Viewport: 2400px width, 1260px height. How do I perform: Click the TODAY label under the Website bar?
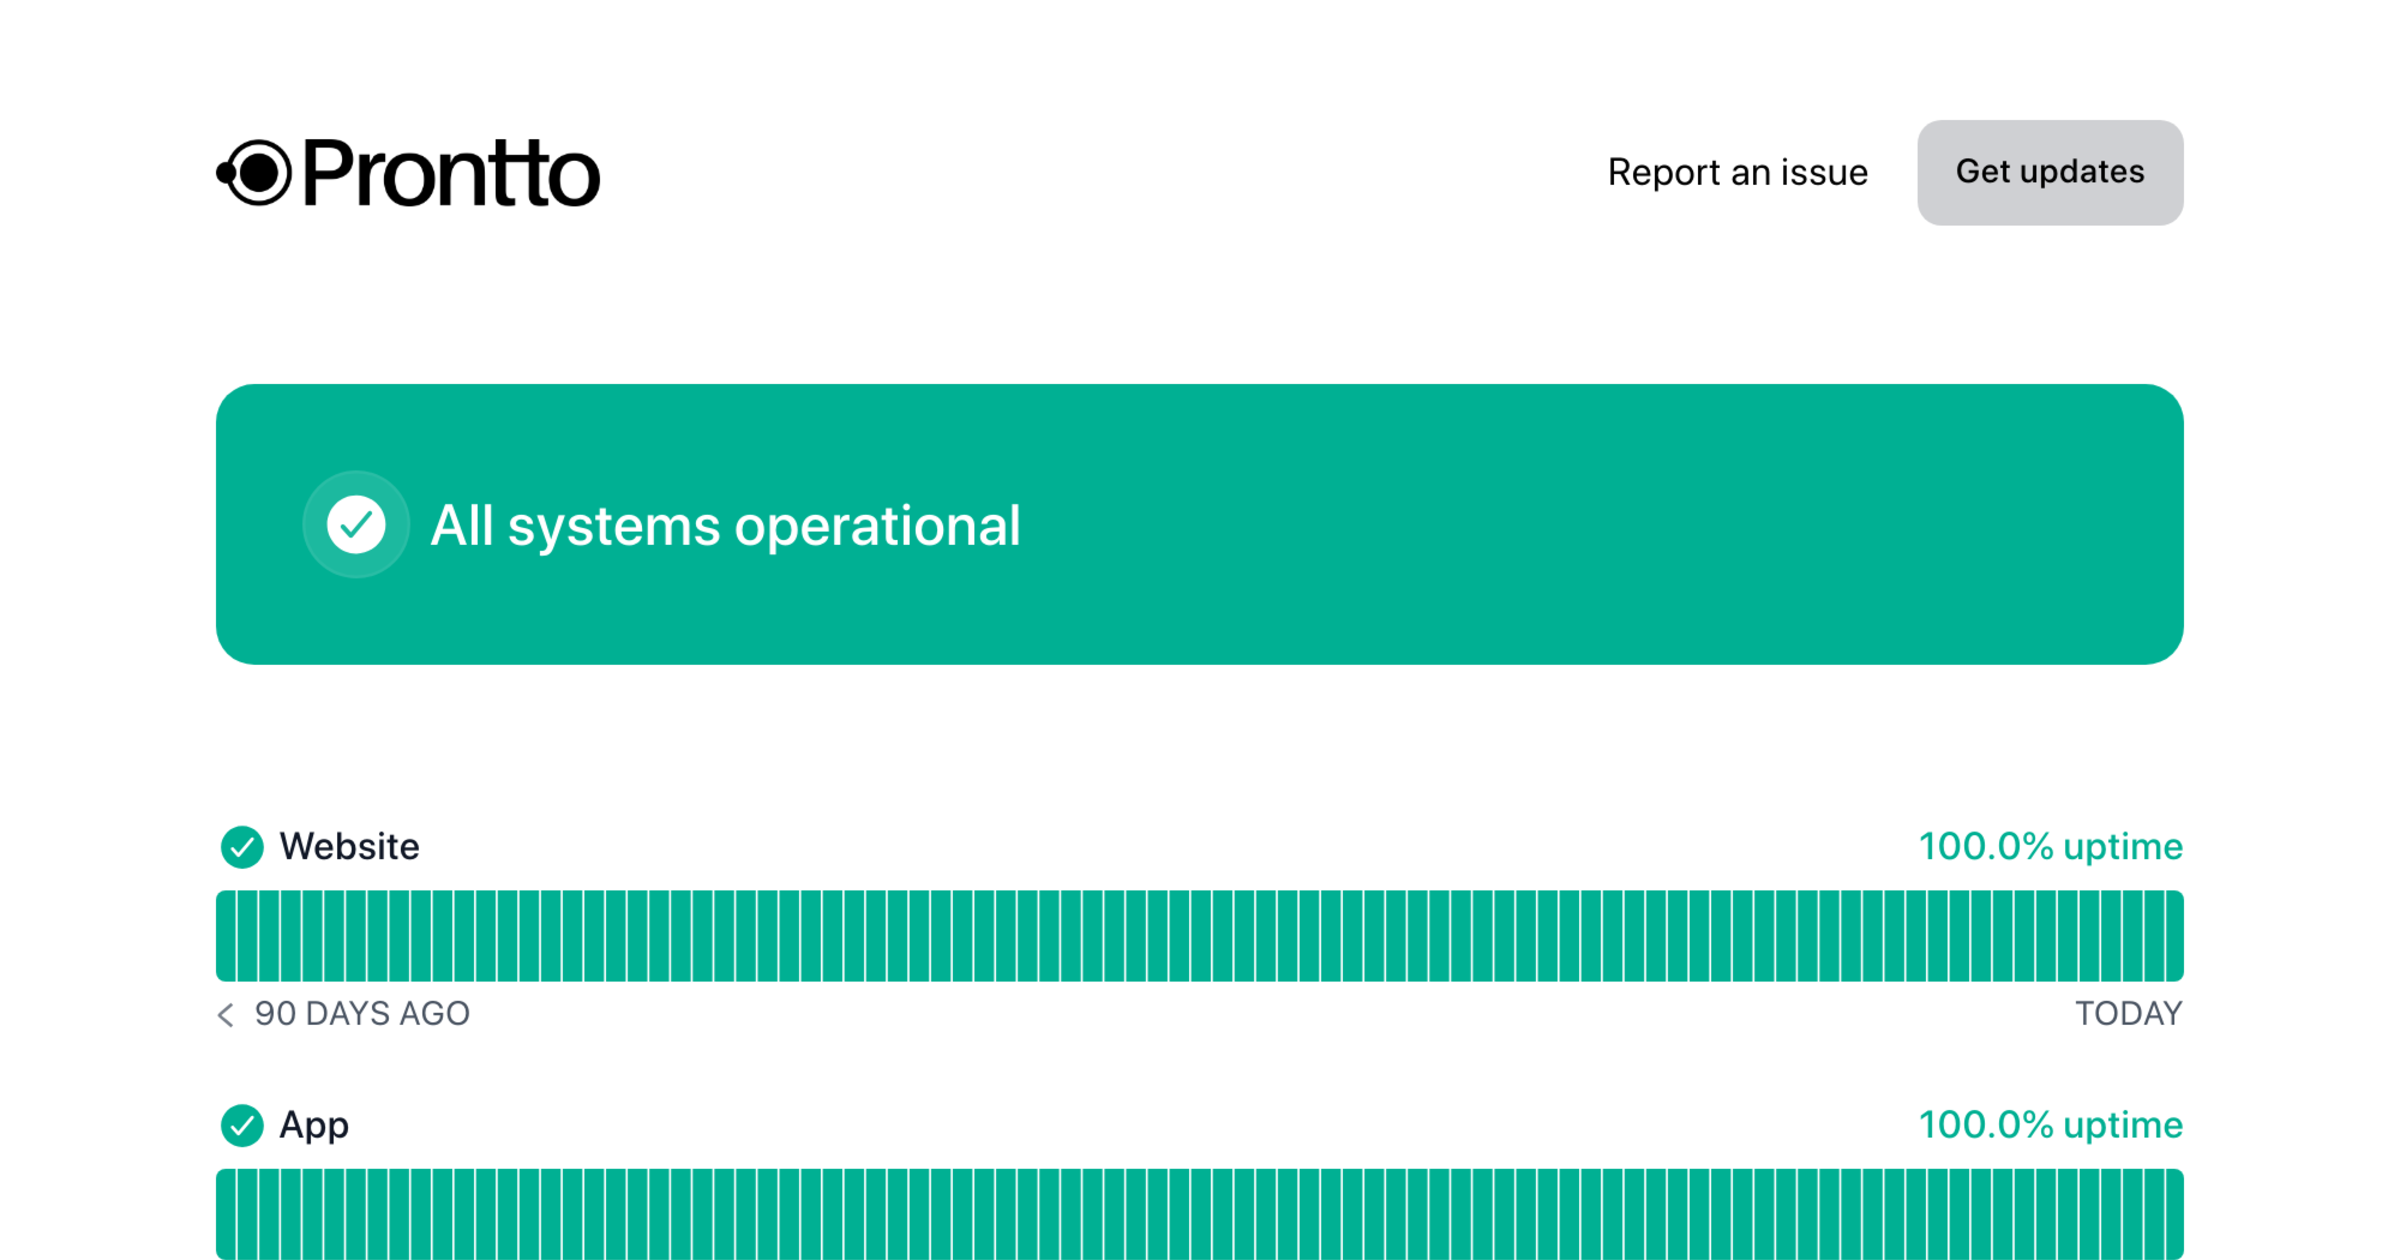click(2128, 1014)
